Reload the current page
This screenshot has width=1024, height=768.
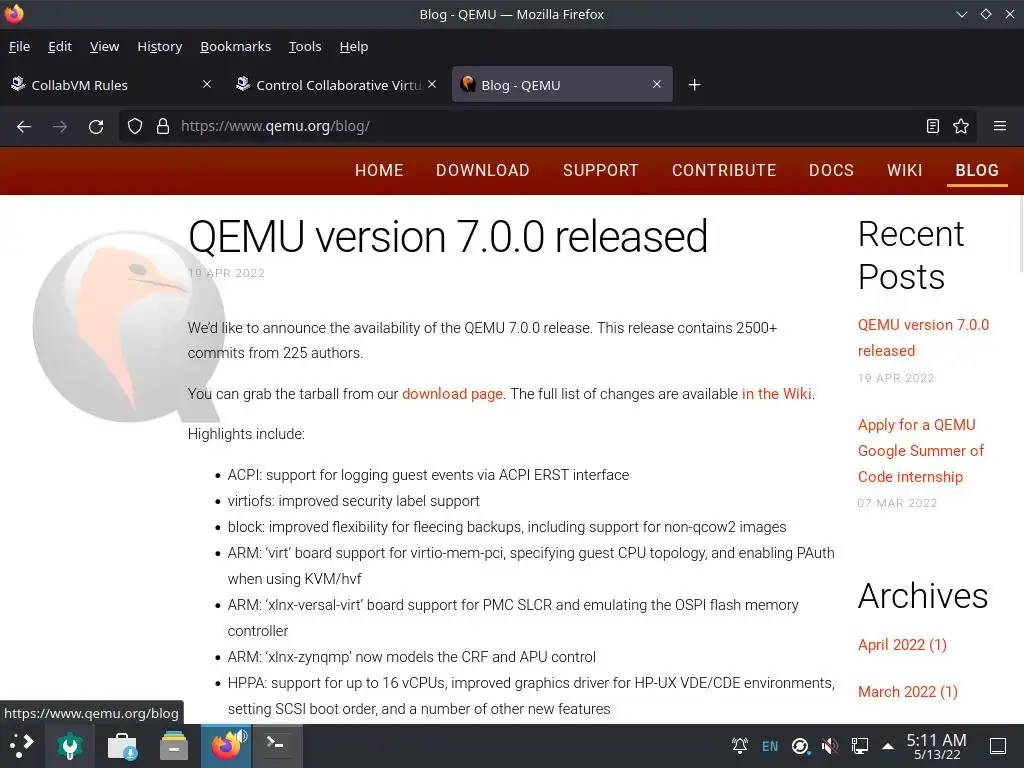tap(96, 126)
